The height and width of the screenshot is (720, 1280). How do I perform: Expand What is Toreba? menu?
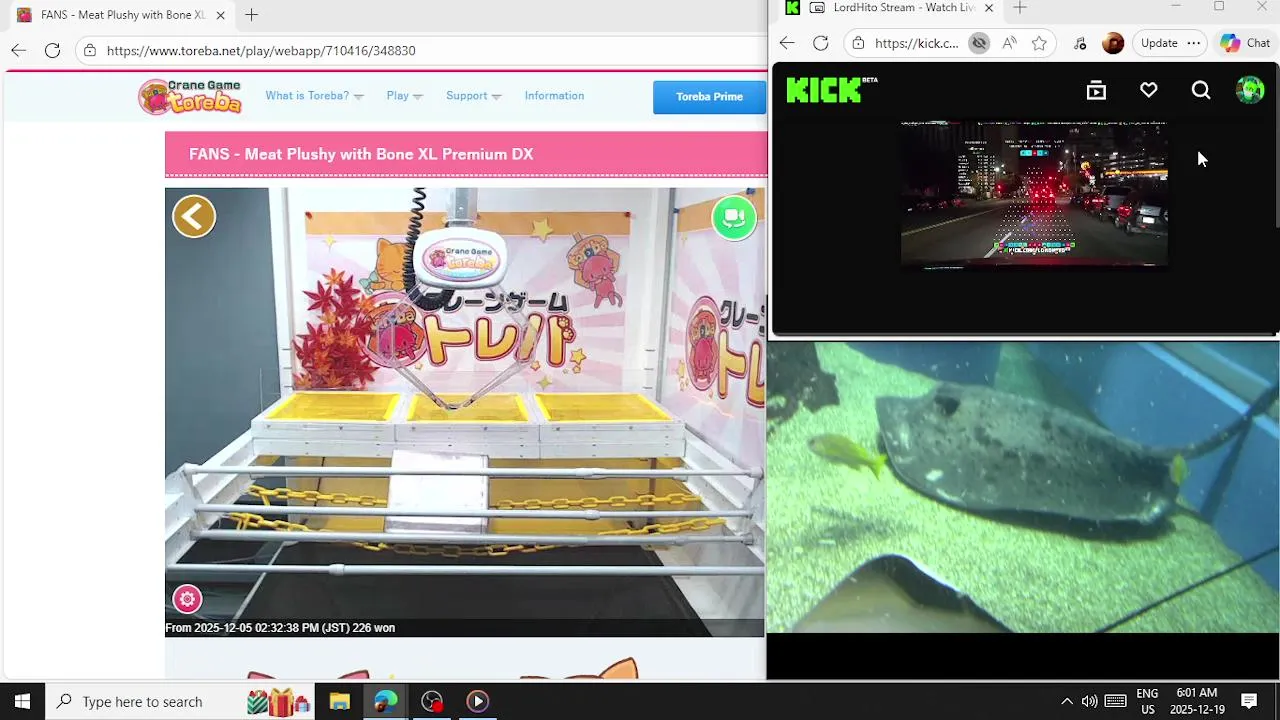[314, 96]
